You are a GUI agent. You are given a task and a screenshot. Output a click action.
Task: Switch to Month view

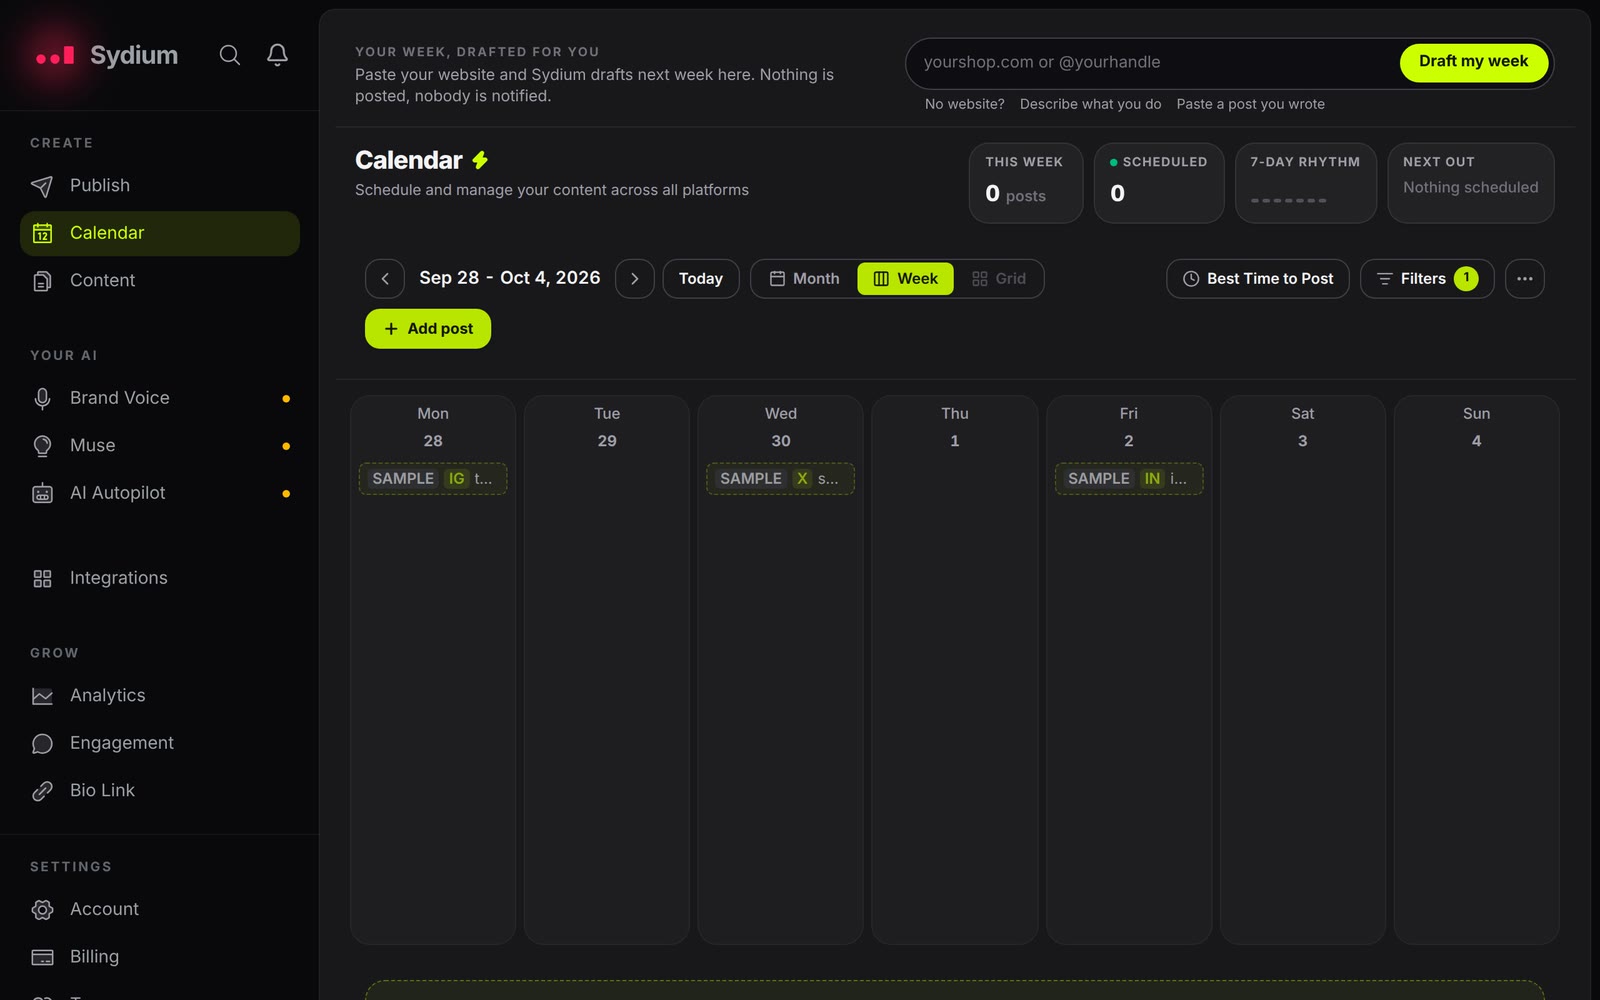(x=805, y=279)
